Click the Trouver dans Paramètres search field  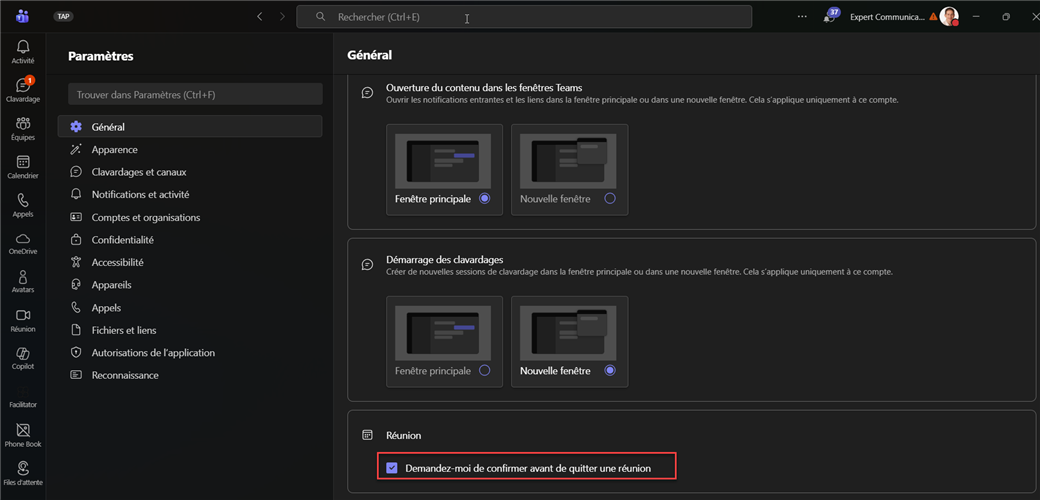tap(195, 95)
